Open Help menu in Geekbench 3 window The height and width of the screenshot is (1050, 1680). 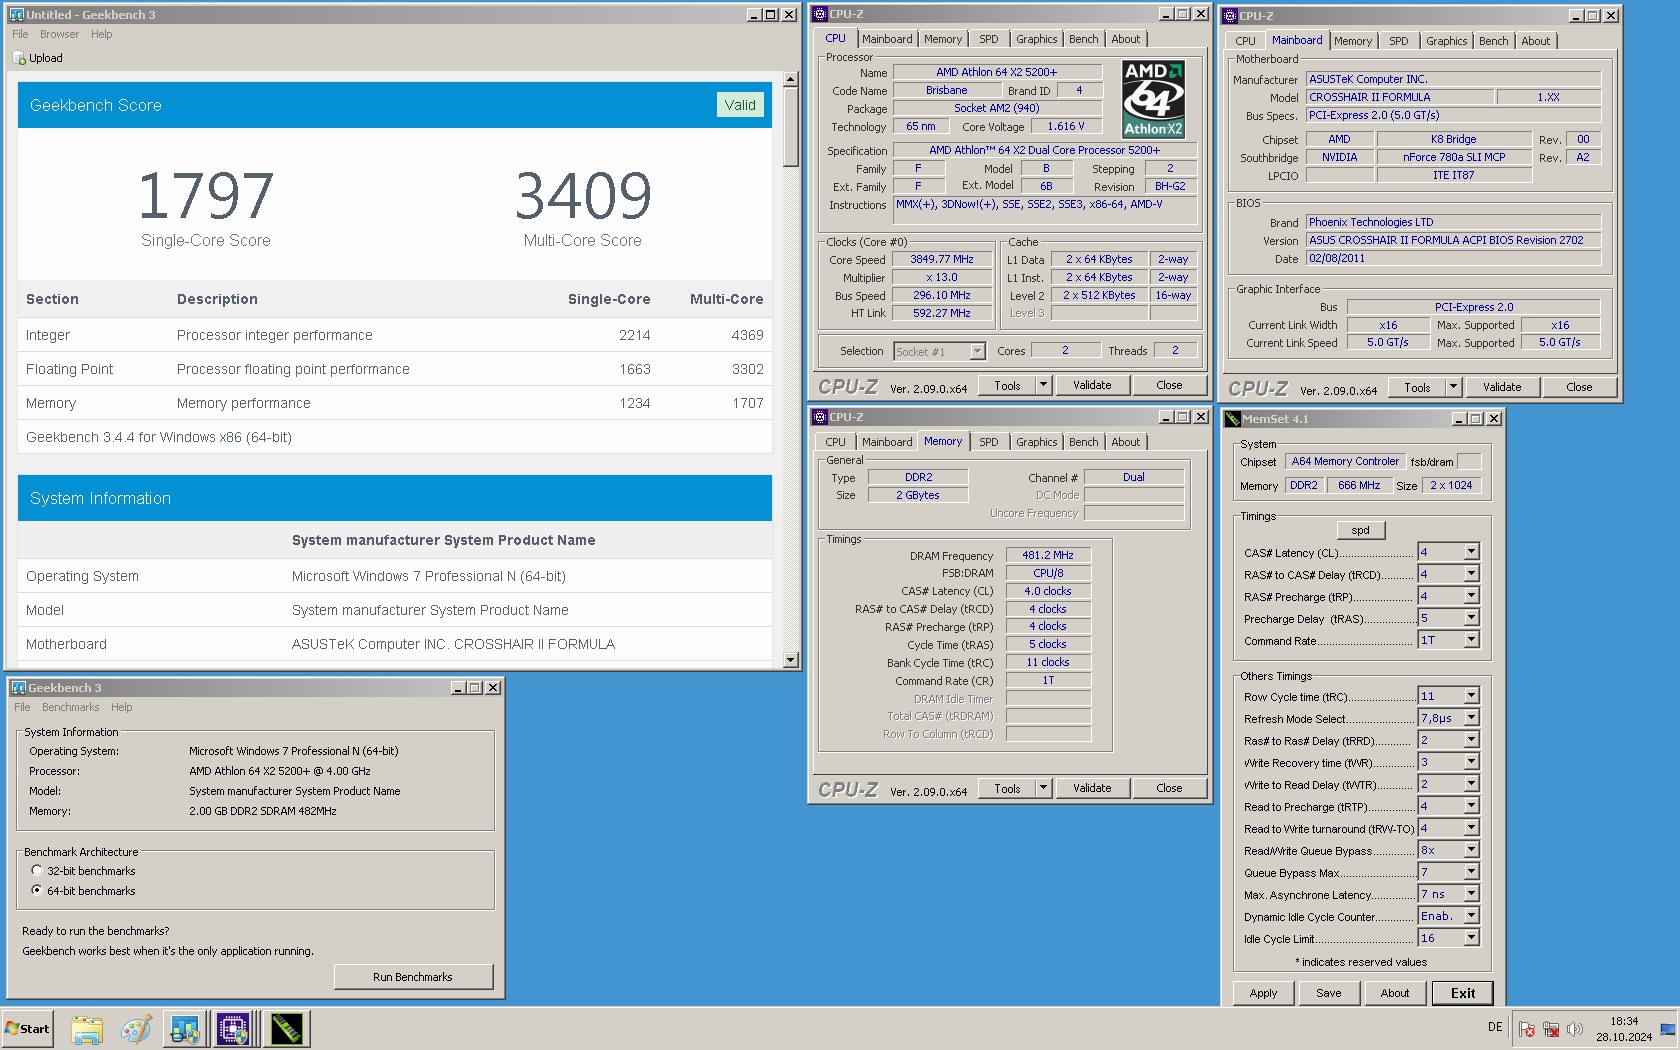coord(121,707)
